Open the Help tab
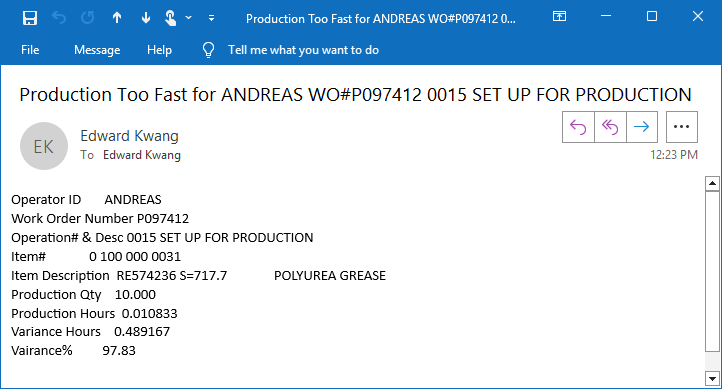The image size is (722, 389). pos(159,50)
